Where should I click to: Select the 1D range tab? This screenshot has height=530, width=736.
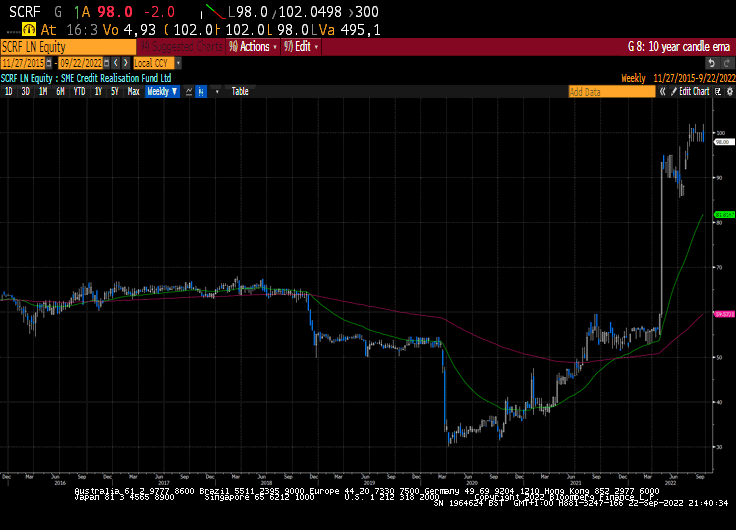8,92
